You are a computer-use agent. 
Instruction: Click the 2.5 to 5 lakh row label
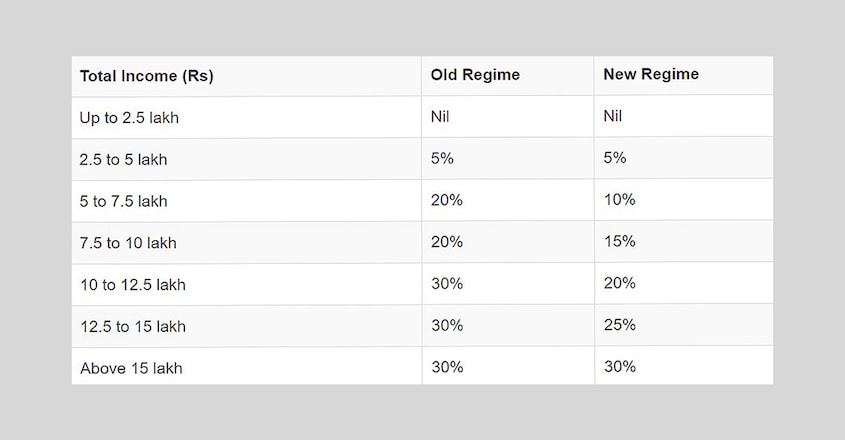(x=123, y=160)
